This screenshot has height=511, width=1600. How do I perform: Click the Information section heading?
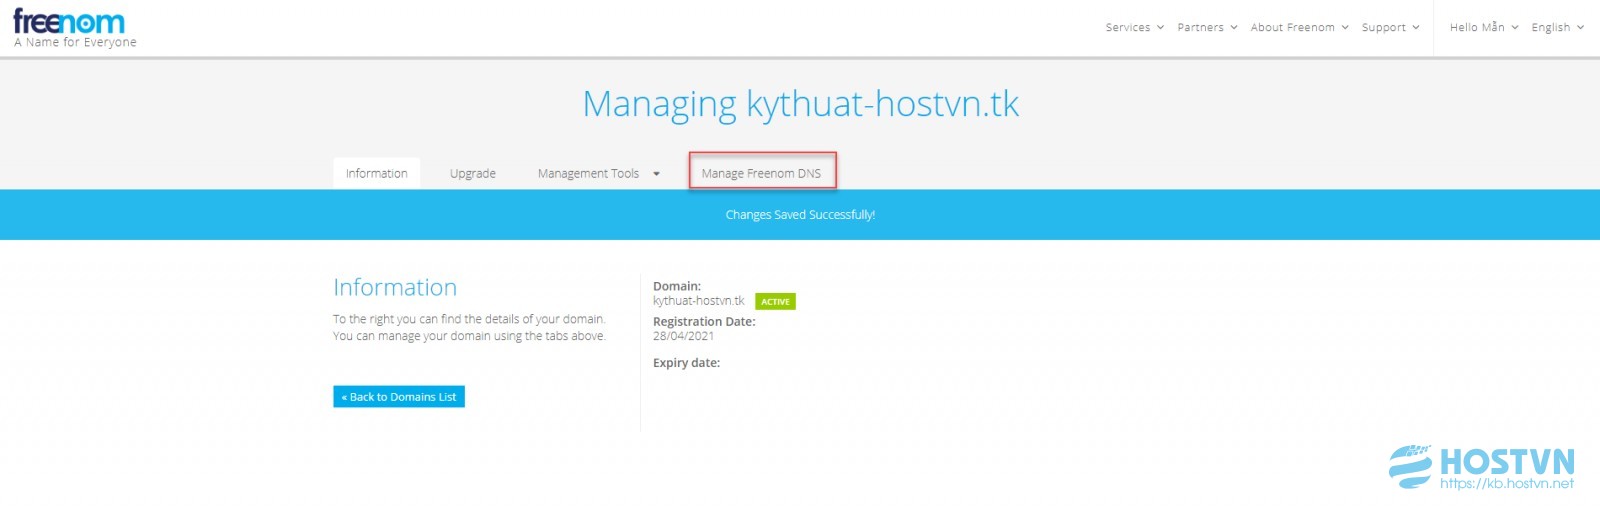click(x=395, y=288)
